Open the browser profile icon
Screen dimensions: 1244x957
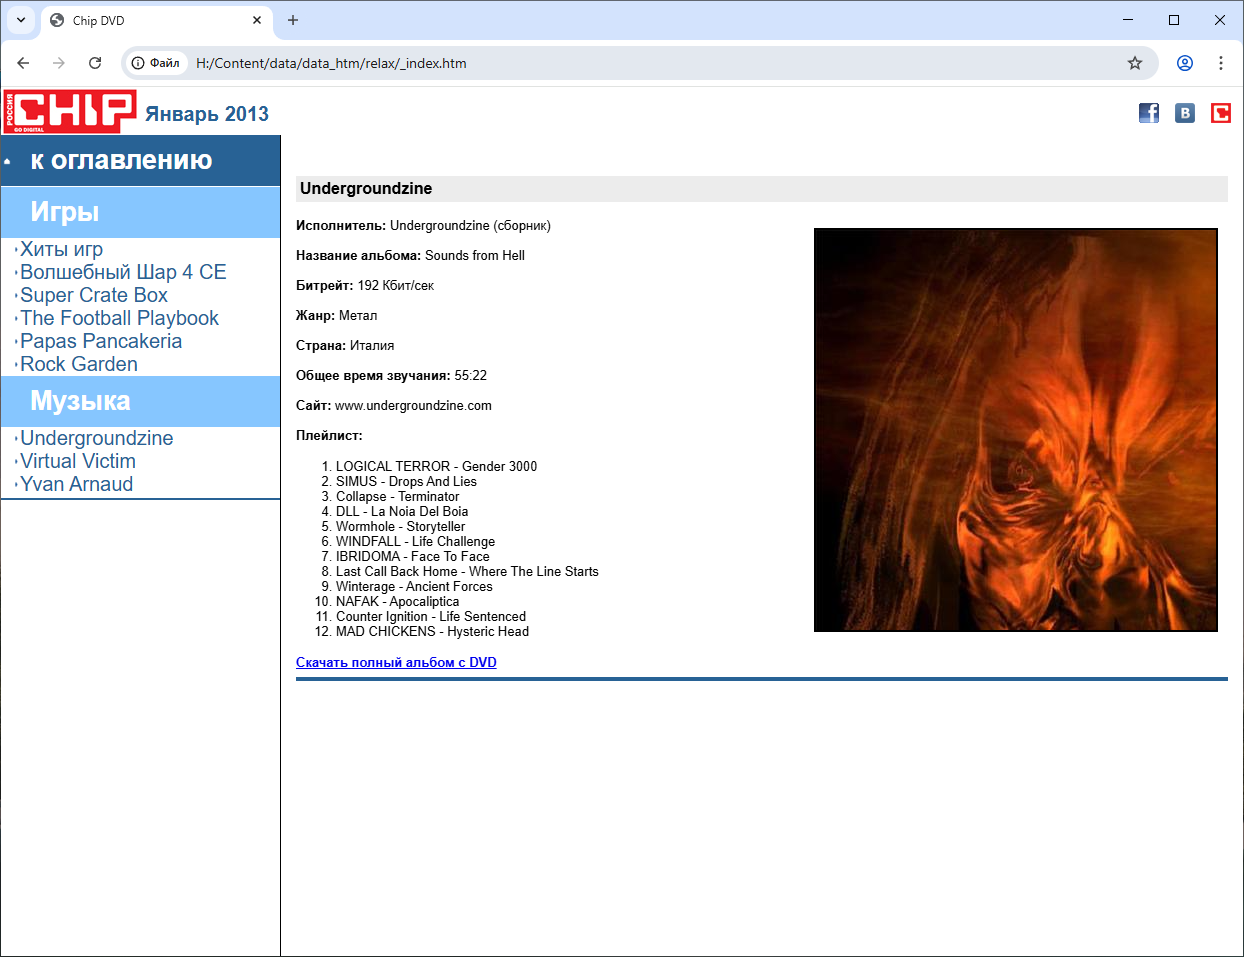[x=1185, y=63]
